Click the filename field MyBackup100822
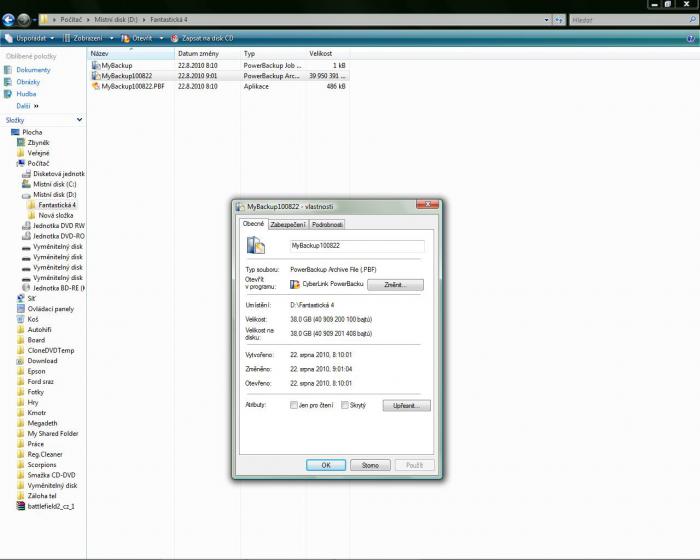Viewport: 700px width, 560px height. (356, 245)
